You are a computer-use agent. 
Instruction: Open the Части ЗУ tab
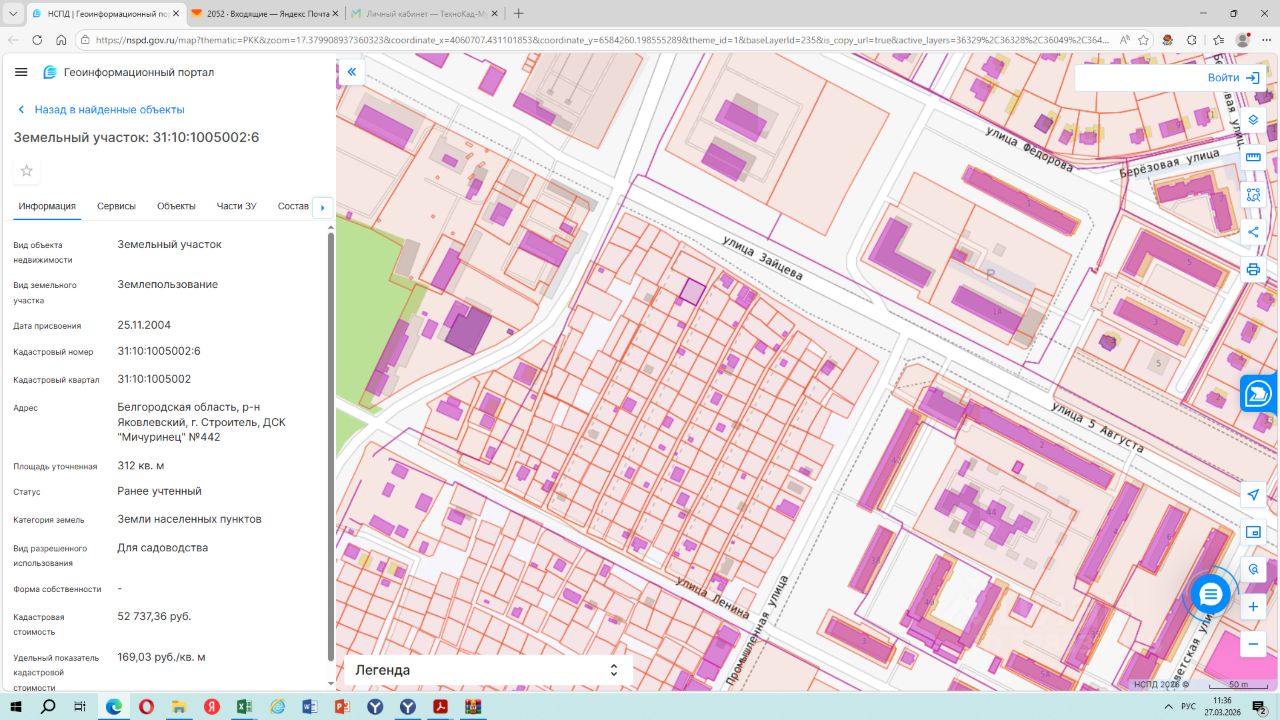click(x=236, y=206)
